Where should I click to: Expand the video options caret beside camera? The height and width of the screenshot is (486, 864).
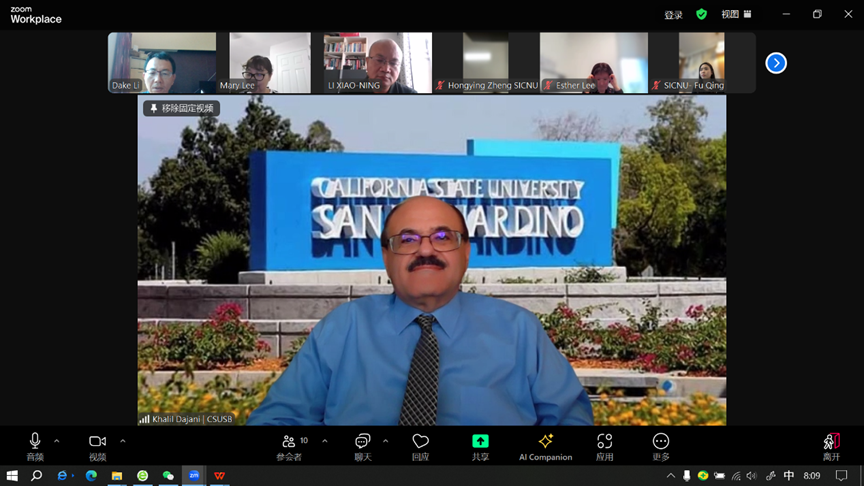pyautogui.click(x=123, y=441)
